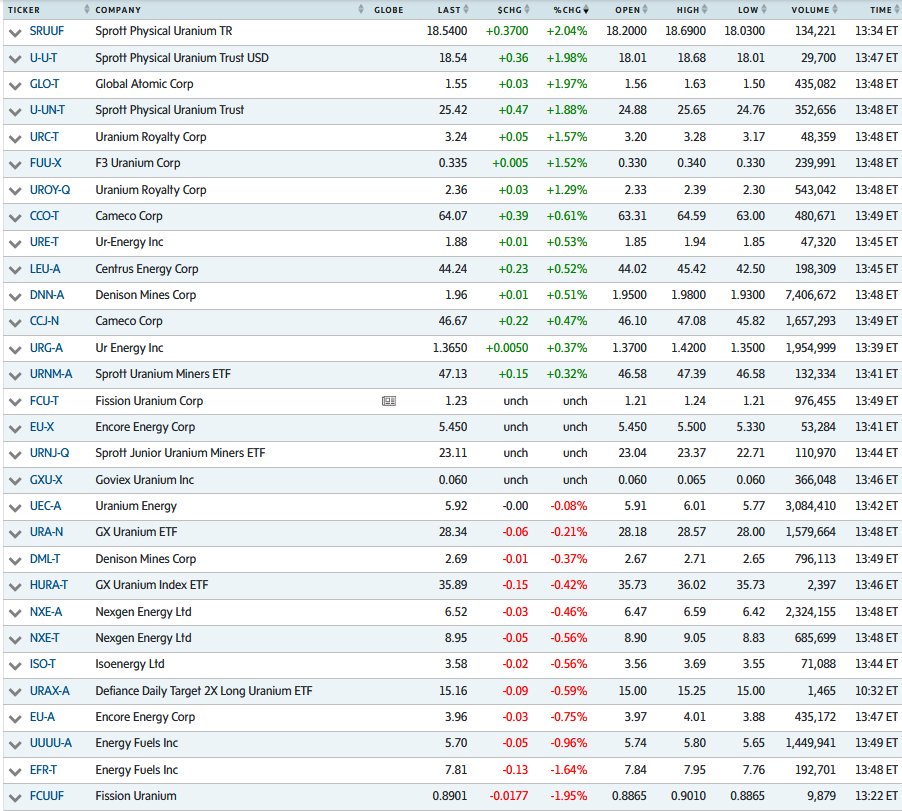Expand the EU-X row chevron

point(15,429)
